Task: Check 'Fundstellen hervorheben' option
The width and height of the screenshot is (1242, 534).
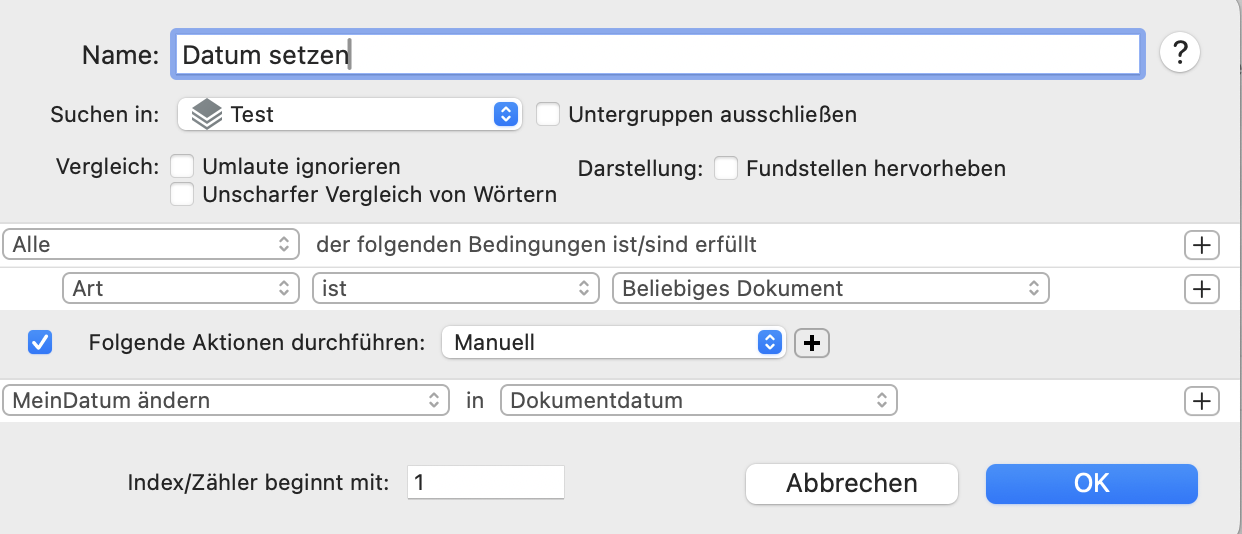Action: coord(726,168)
